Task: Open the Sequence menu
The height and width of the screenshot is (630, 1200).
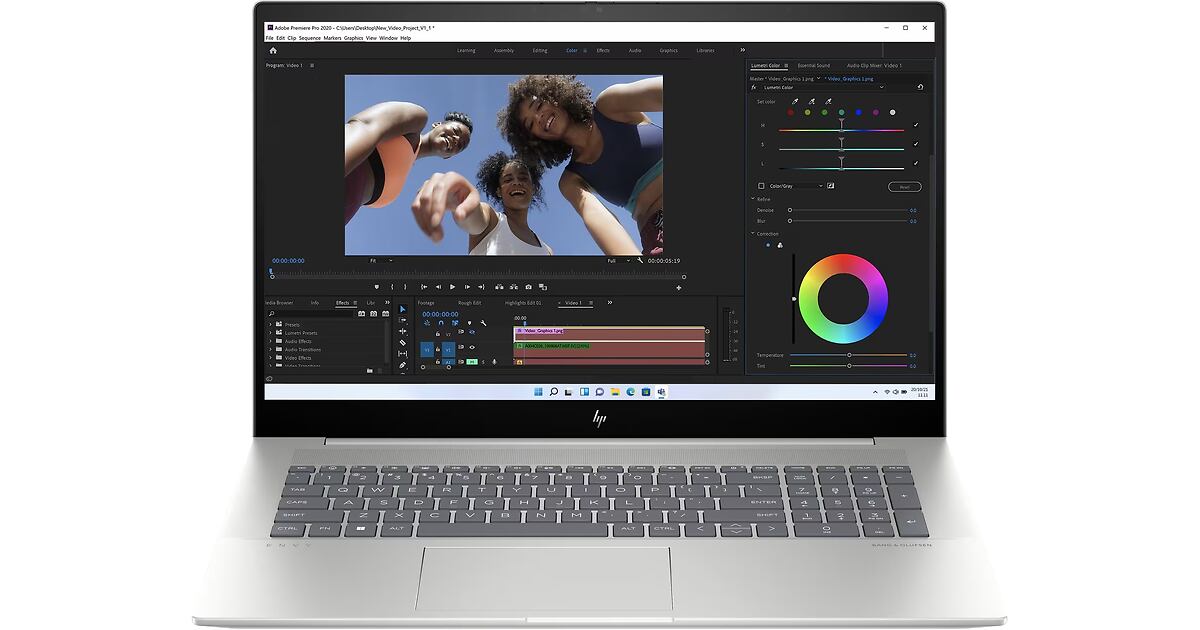Action: (310, 38)
